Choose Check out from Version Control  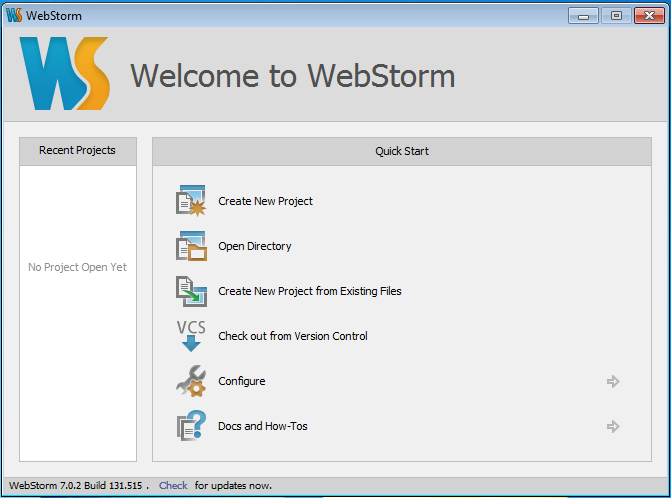293,336
